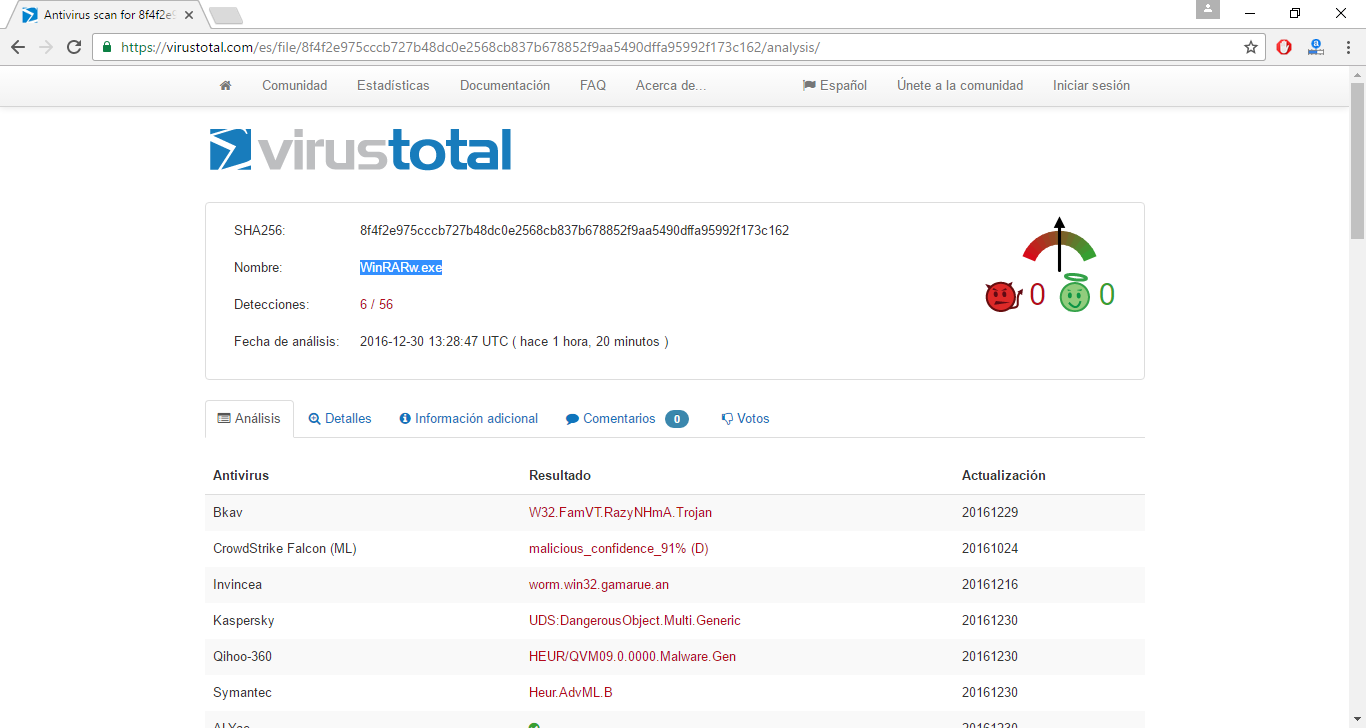The image size is (1366, 728).
Task: Open the Documentación menu item
Action: 505,86
